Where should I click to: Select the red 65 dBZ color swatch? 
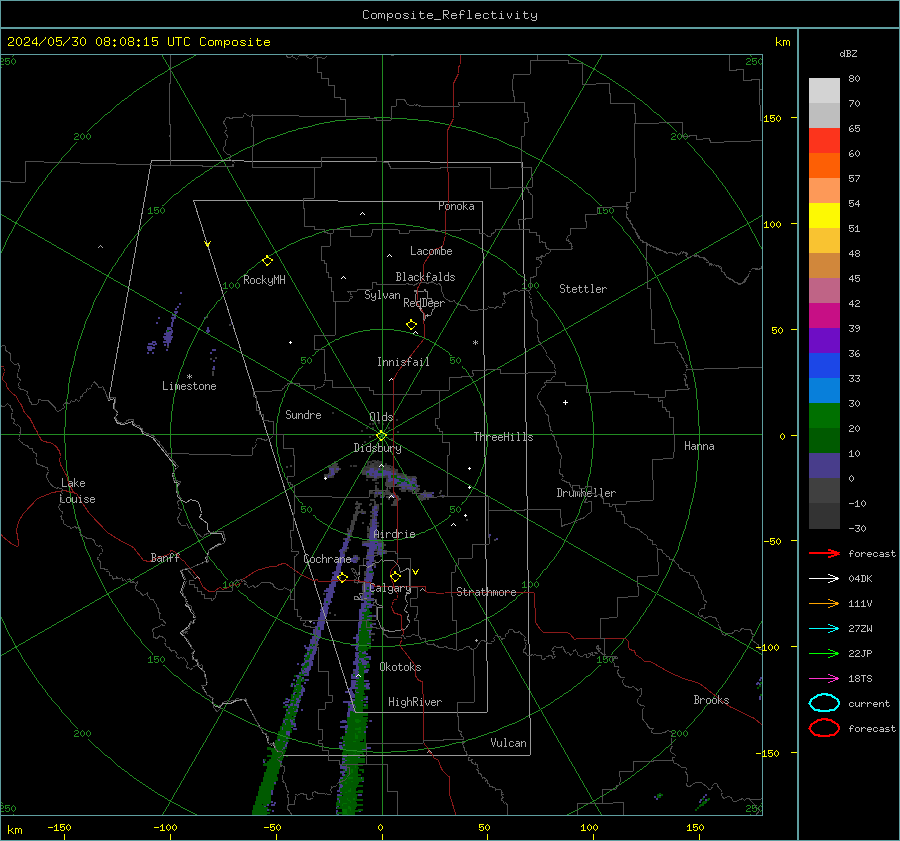824,140
